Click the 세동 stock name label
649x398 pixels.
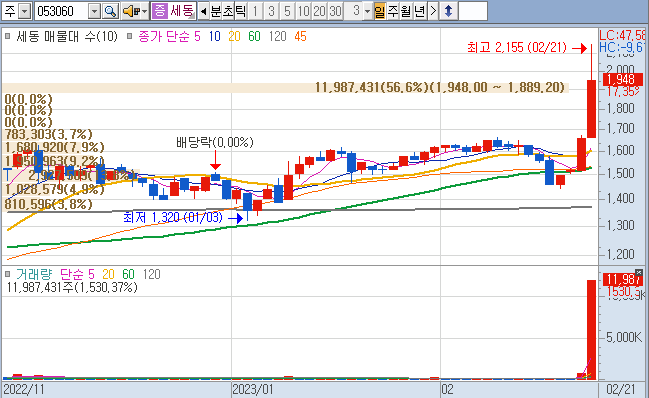coord(181,11)
